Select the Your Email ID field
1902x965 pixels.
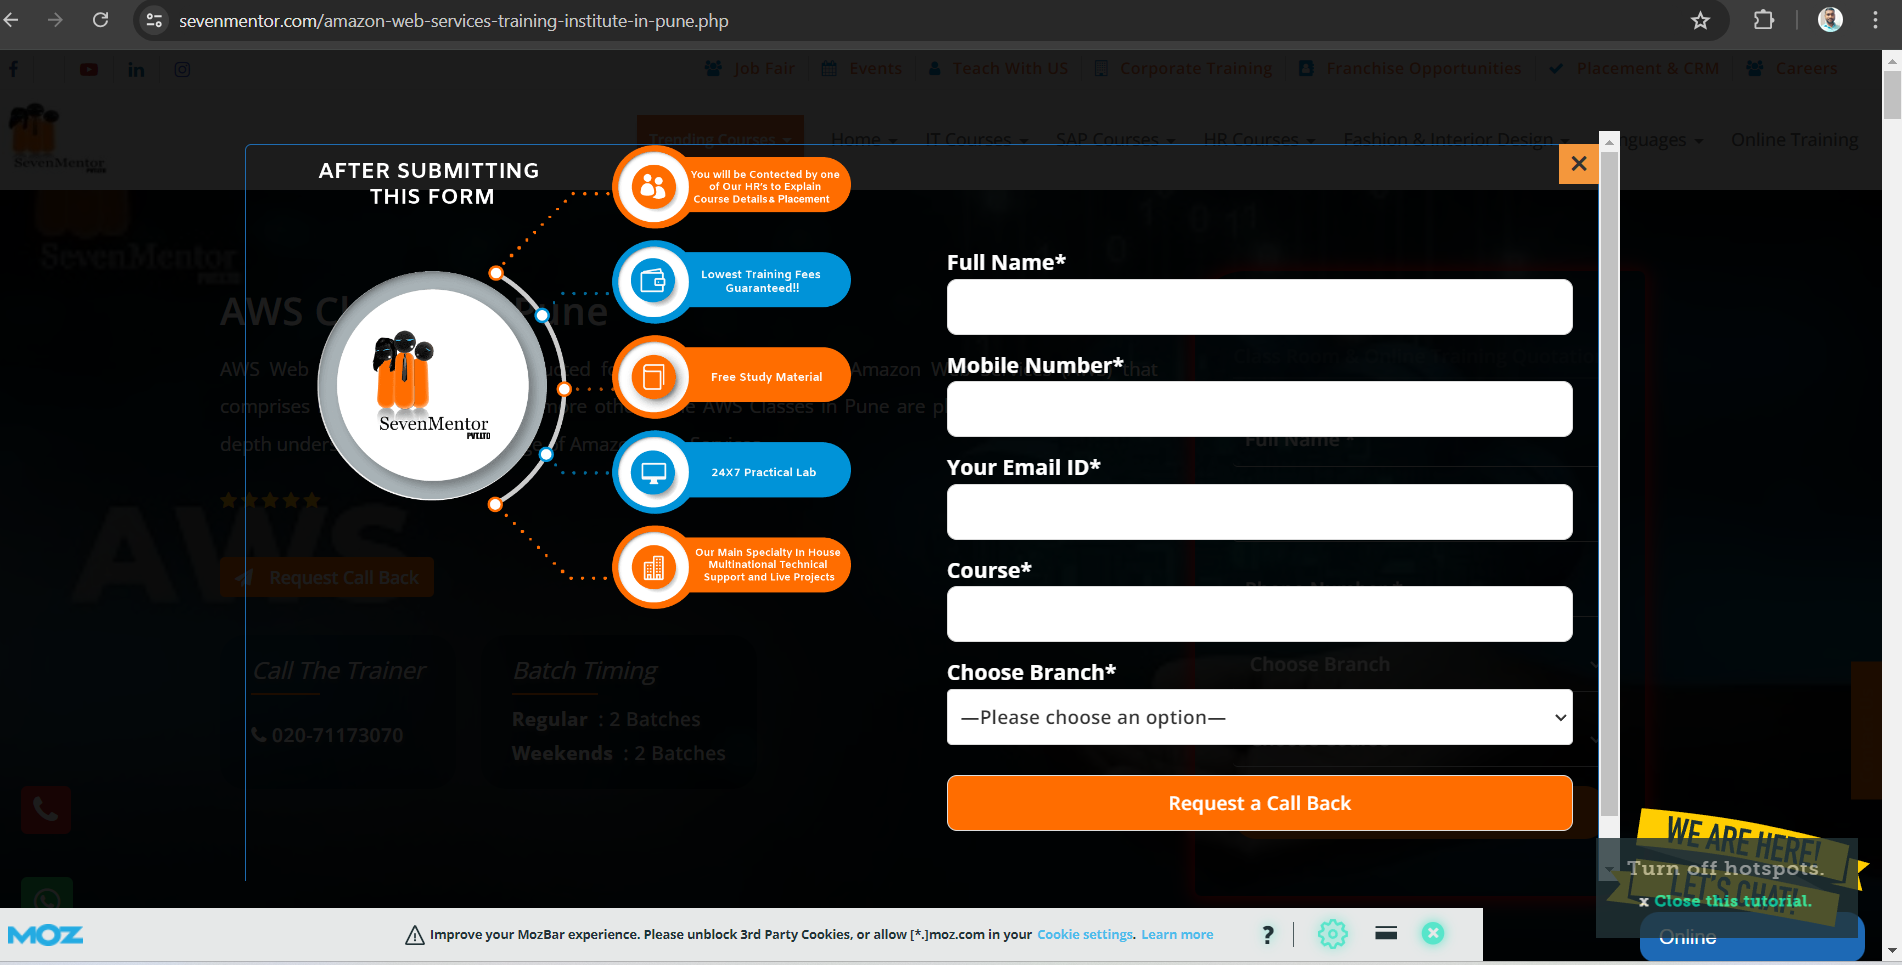click(1259, 512)
